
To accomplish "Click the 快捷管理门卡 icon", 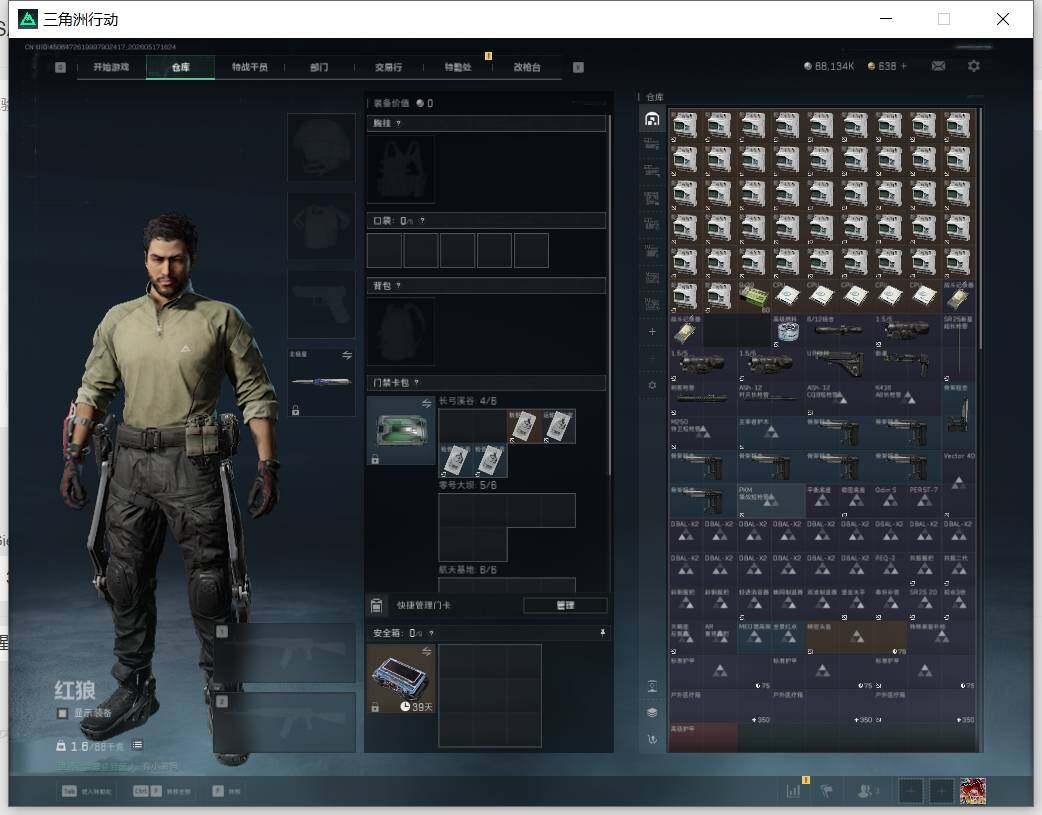I will click(376, 605).
